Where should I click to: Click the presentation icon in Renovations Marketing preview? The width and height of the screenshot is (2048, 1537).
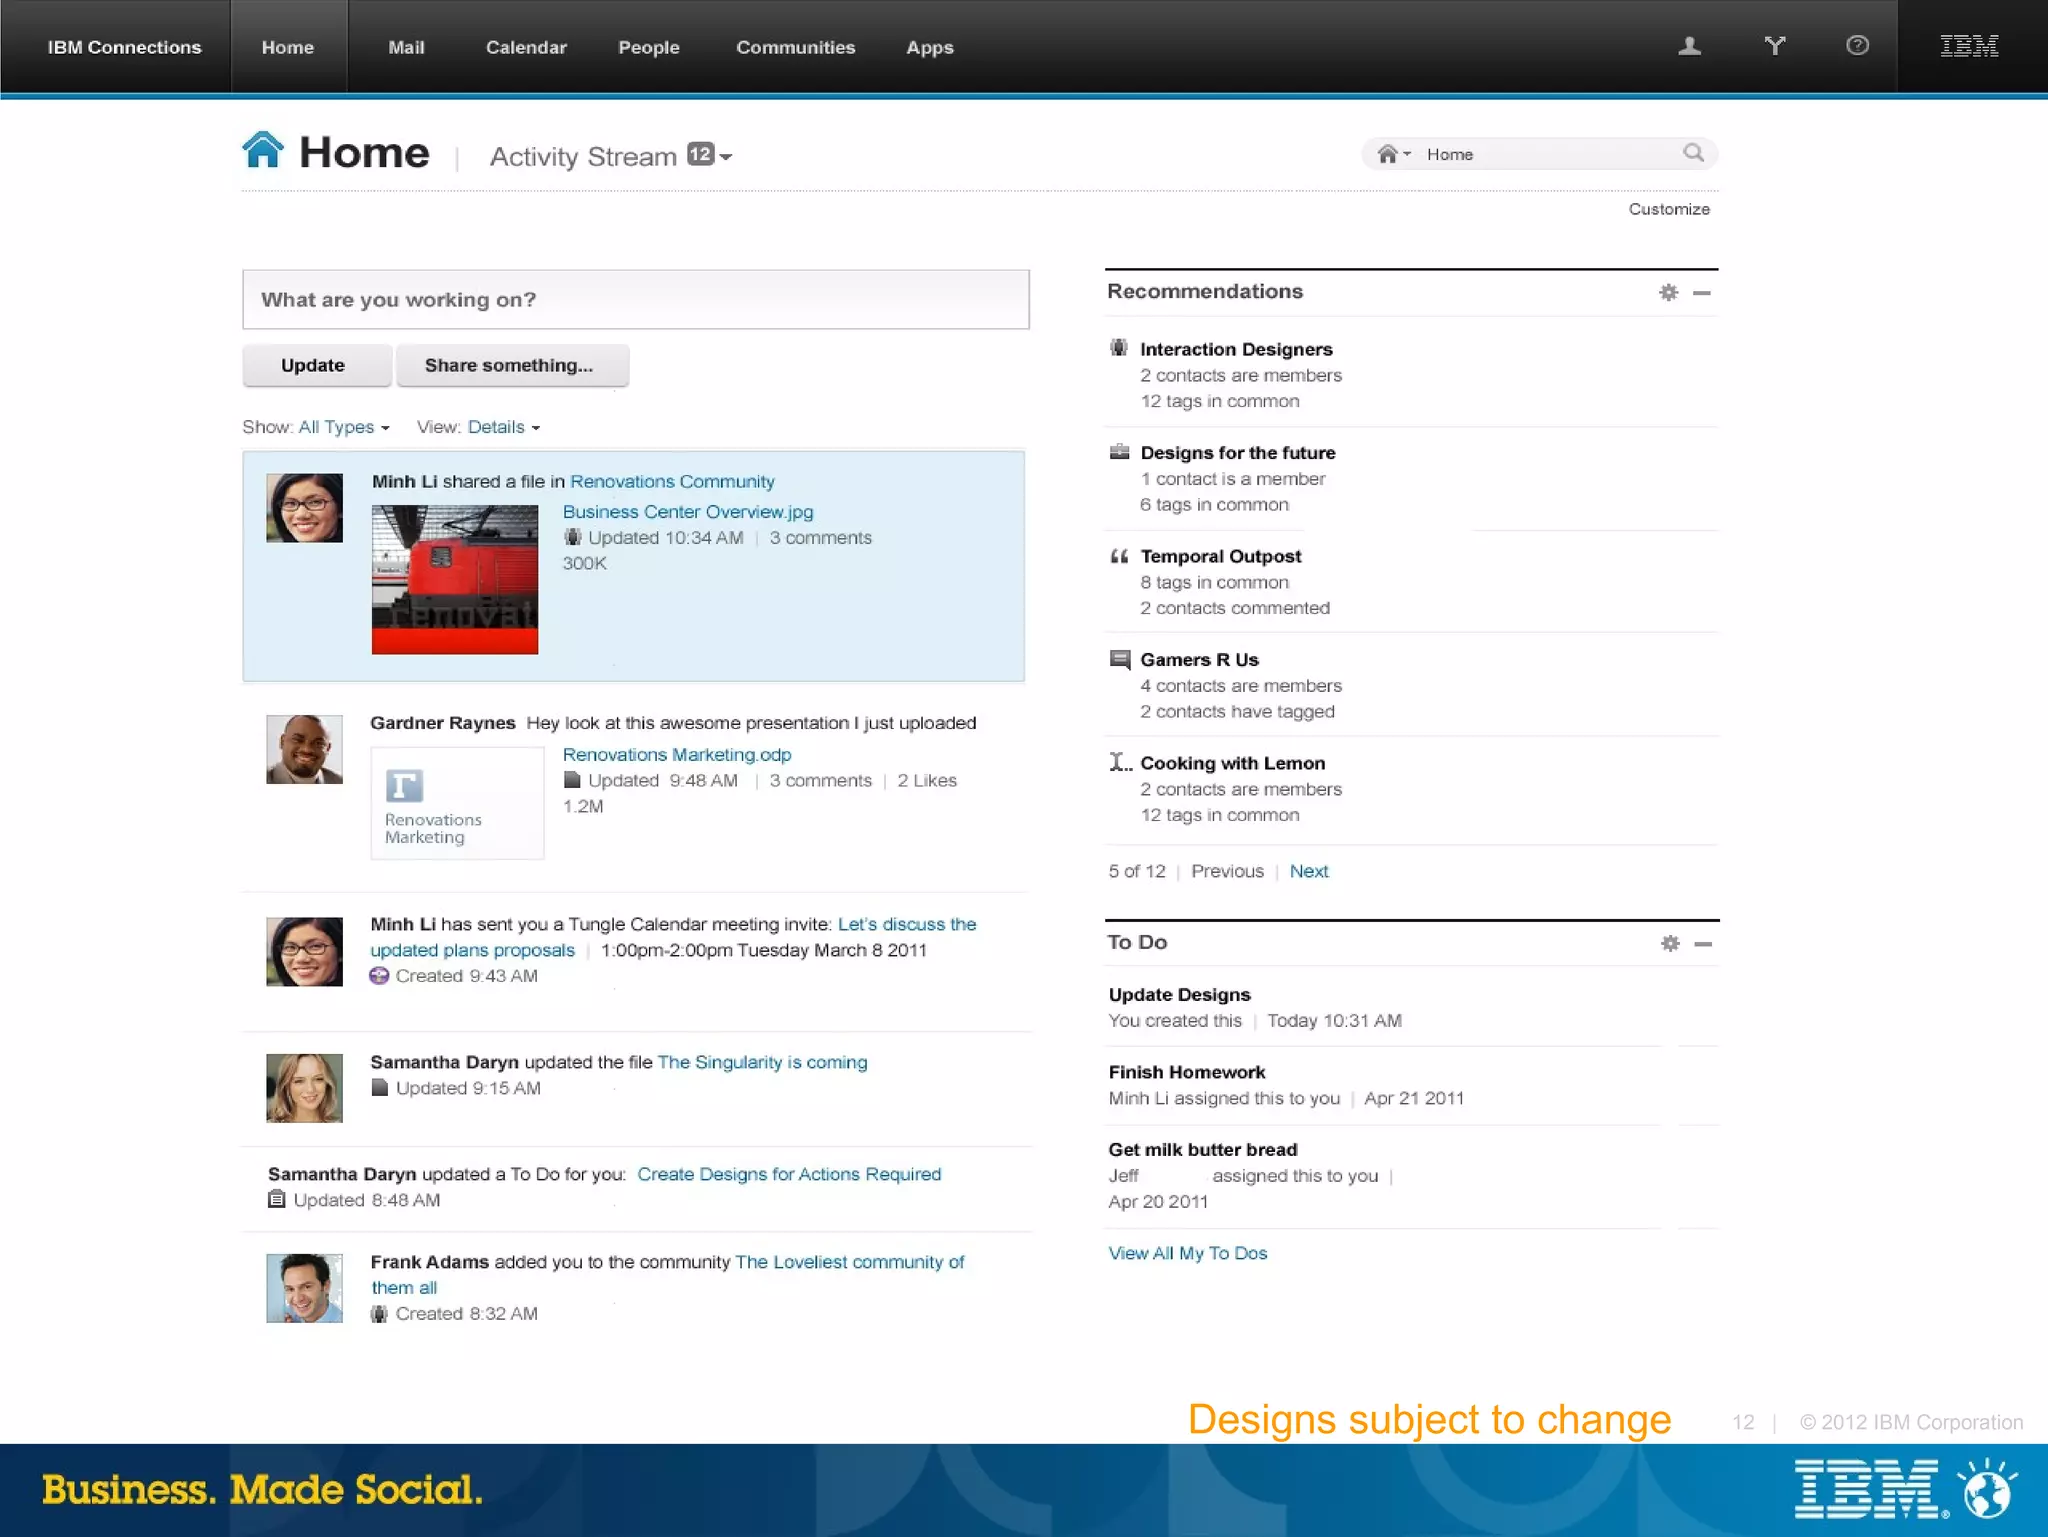[404, 786]
